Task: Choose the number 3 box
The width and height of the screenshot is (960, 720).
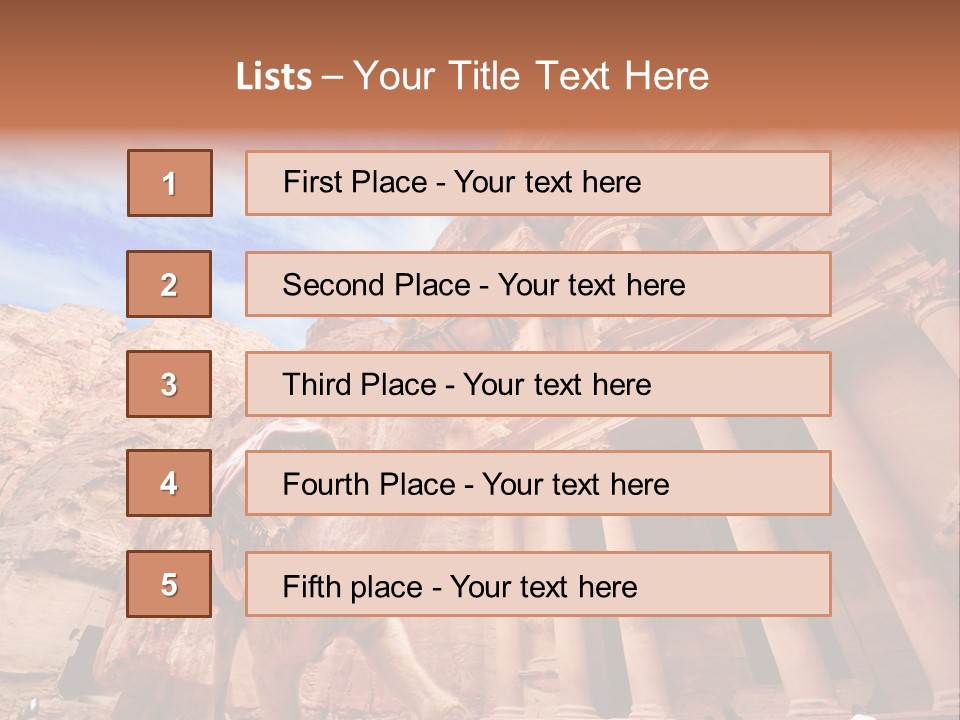Action: coord(169,384)
